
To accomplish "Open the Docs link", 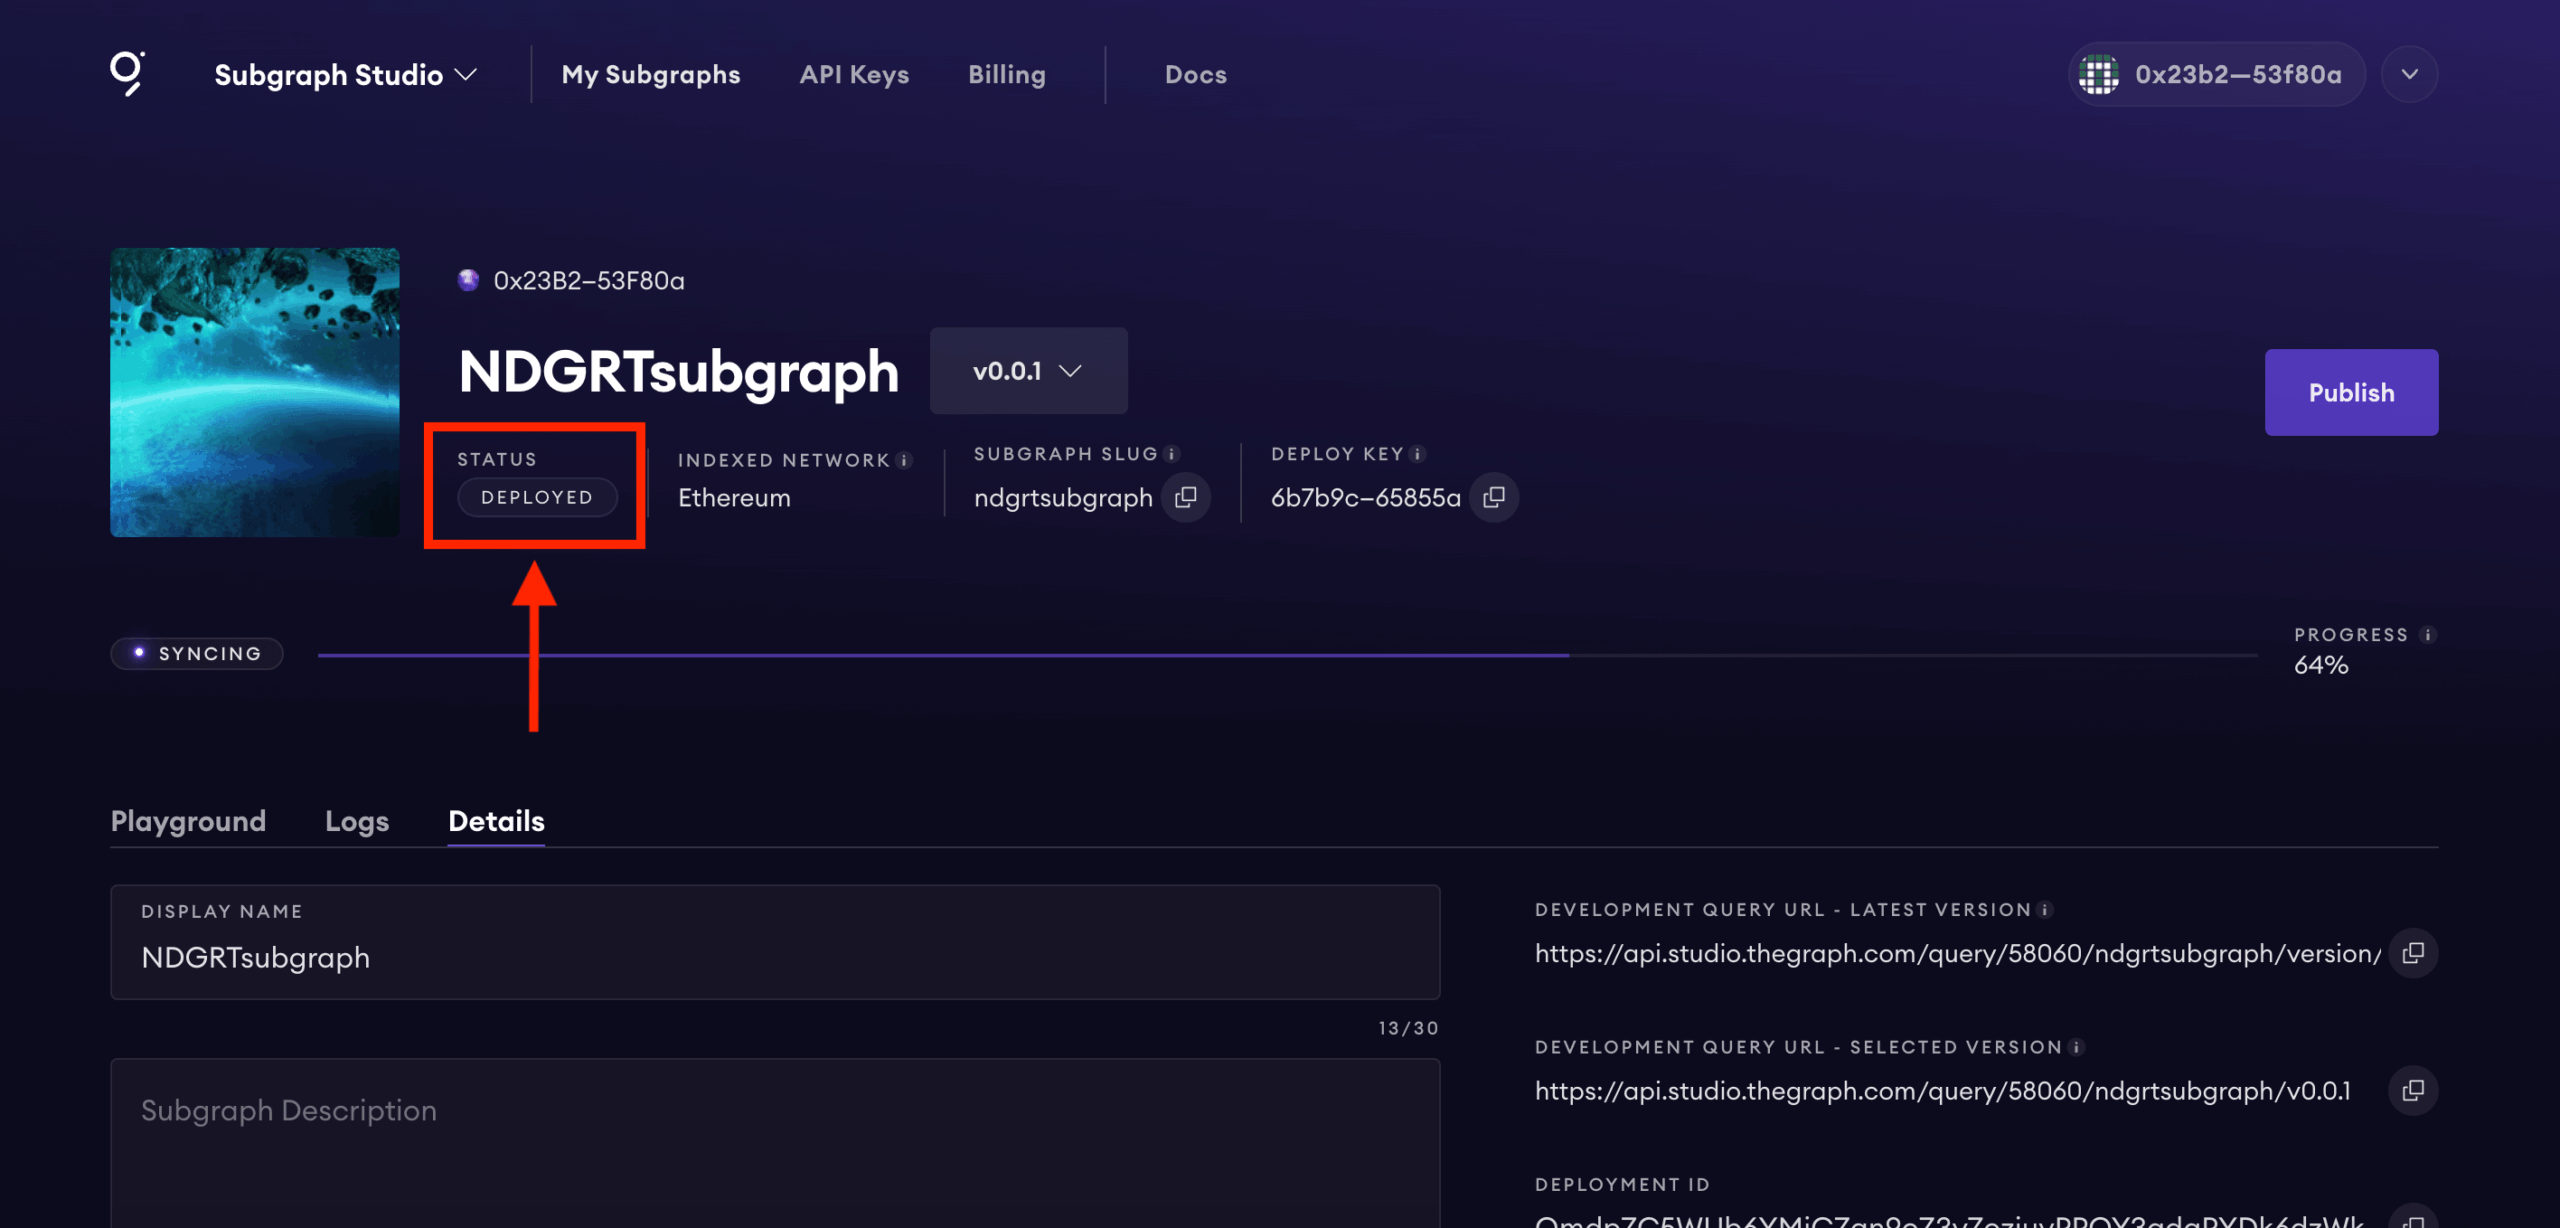I will click(x=1196, y=75).
